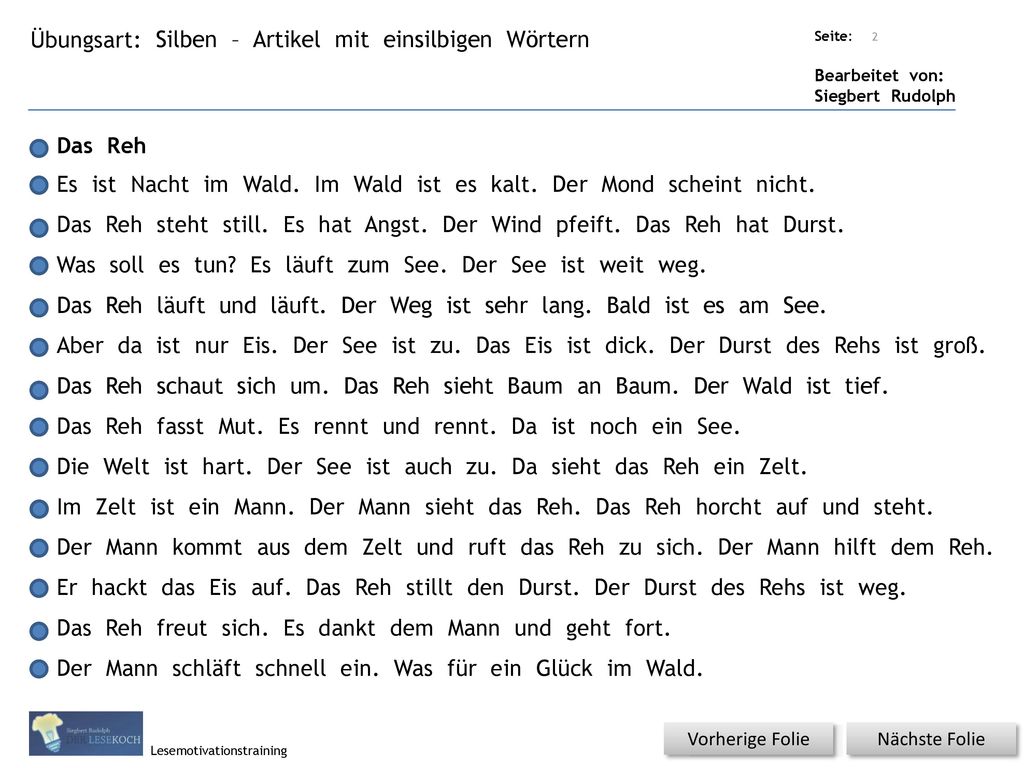Click the sentence 'Das Eis ist dick.'
Screen dimensions: 1024x768
point(565,346)
